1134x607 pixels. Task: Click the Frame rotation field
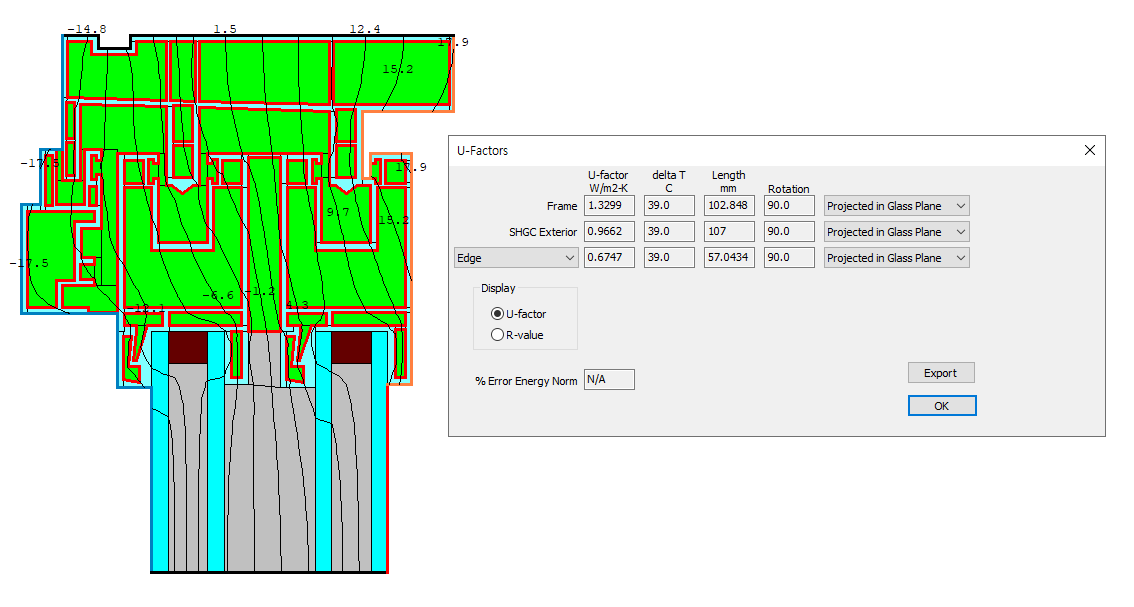pyautogui.click(x=787, y=206)
